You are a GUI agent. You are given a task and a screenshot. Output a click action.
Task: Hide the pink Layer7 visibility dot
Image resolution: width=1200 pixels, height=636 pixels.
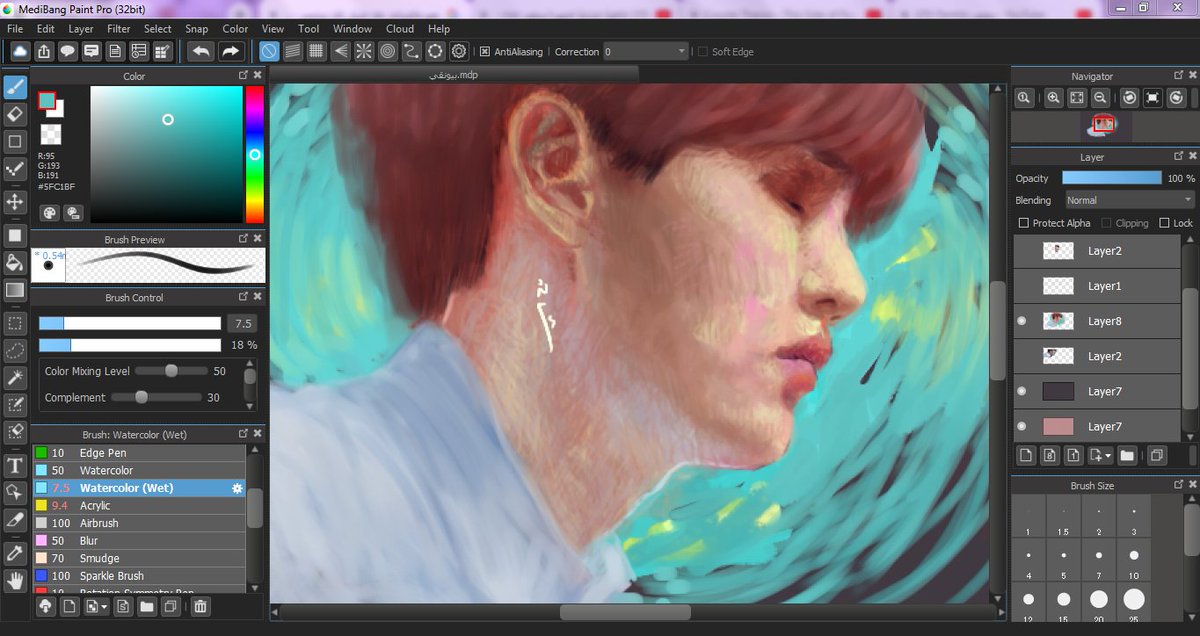pyautogui.click(x=1021, y=426)
